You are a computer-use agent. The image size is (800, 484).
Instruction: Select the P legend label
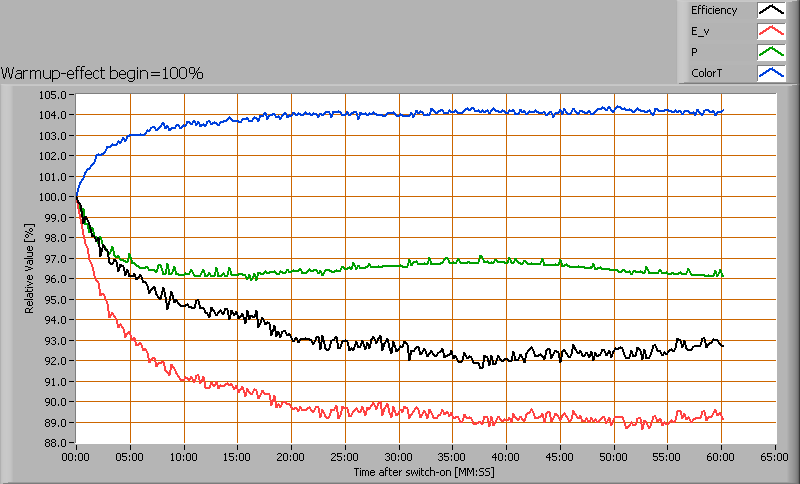694,52
